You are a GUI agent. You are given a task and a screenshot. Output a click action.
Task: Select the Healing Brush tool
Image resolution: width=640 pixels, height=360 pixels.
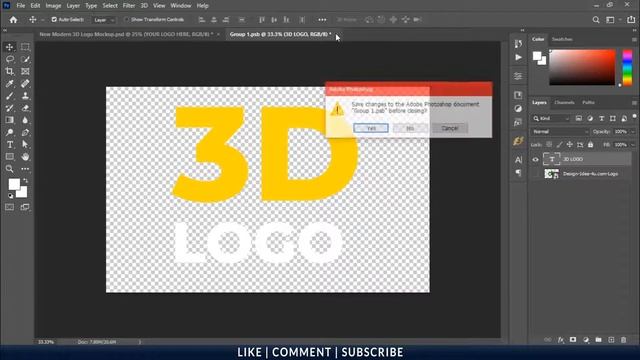point(25,84)
